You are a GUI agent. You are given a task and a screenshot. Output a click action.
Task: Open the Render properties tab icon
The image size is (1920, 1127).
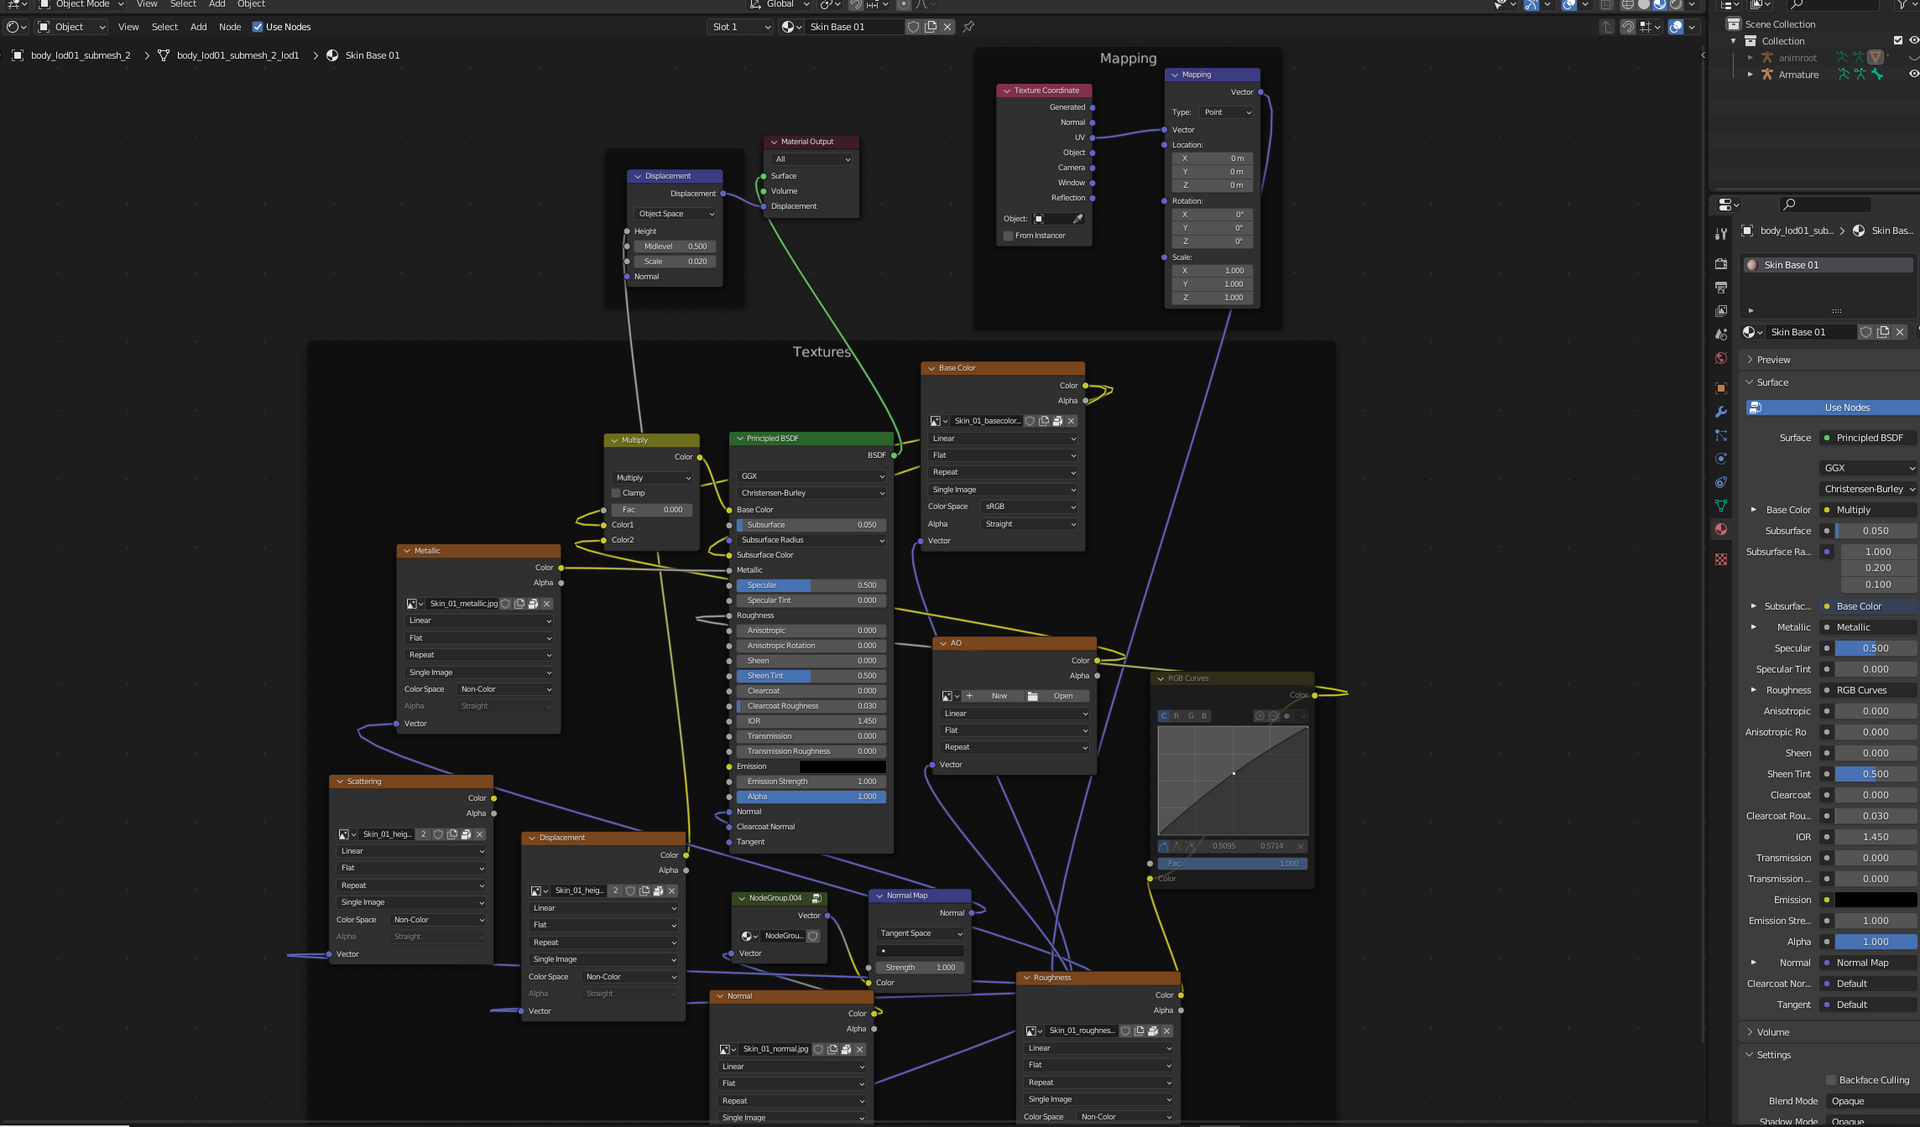[1721, 264]
